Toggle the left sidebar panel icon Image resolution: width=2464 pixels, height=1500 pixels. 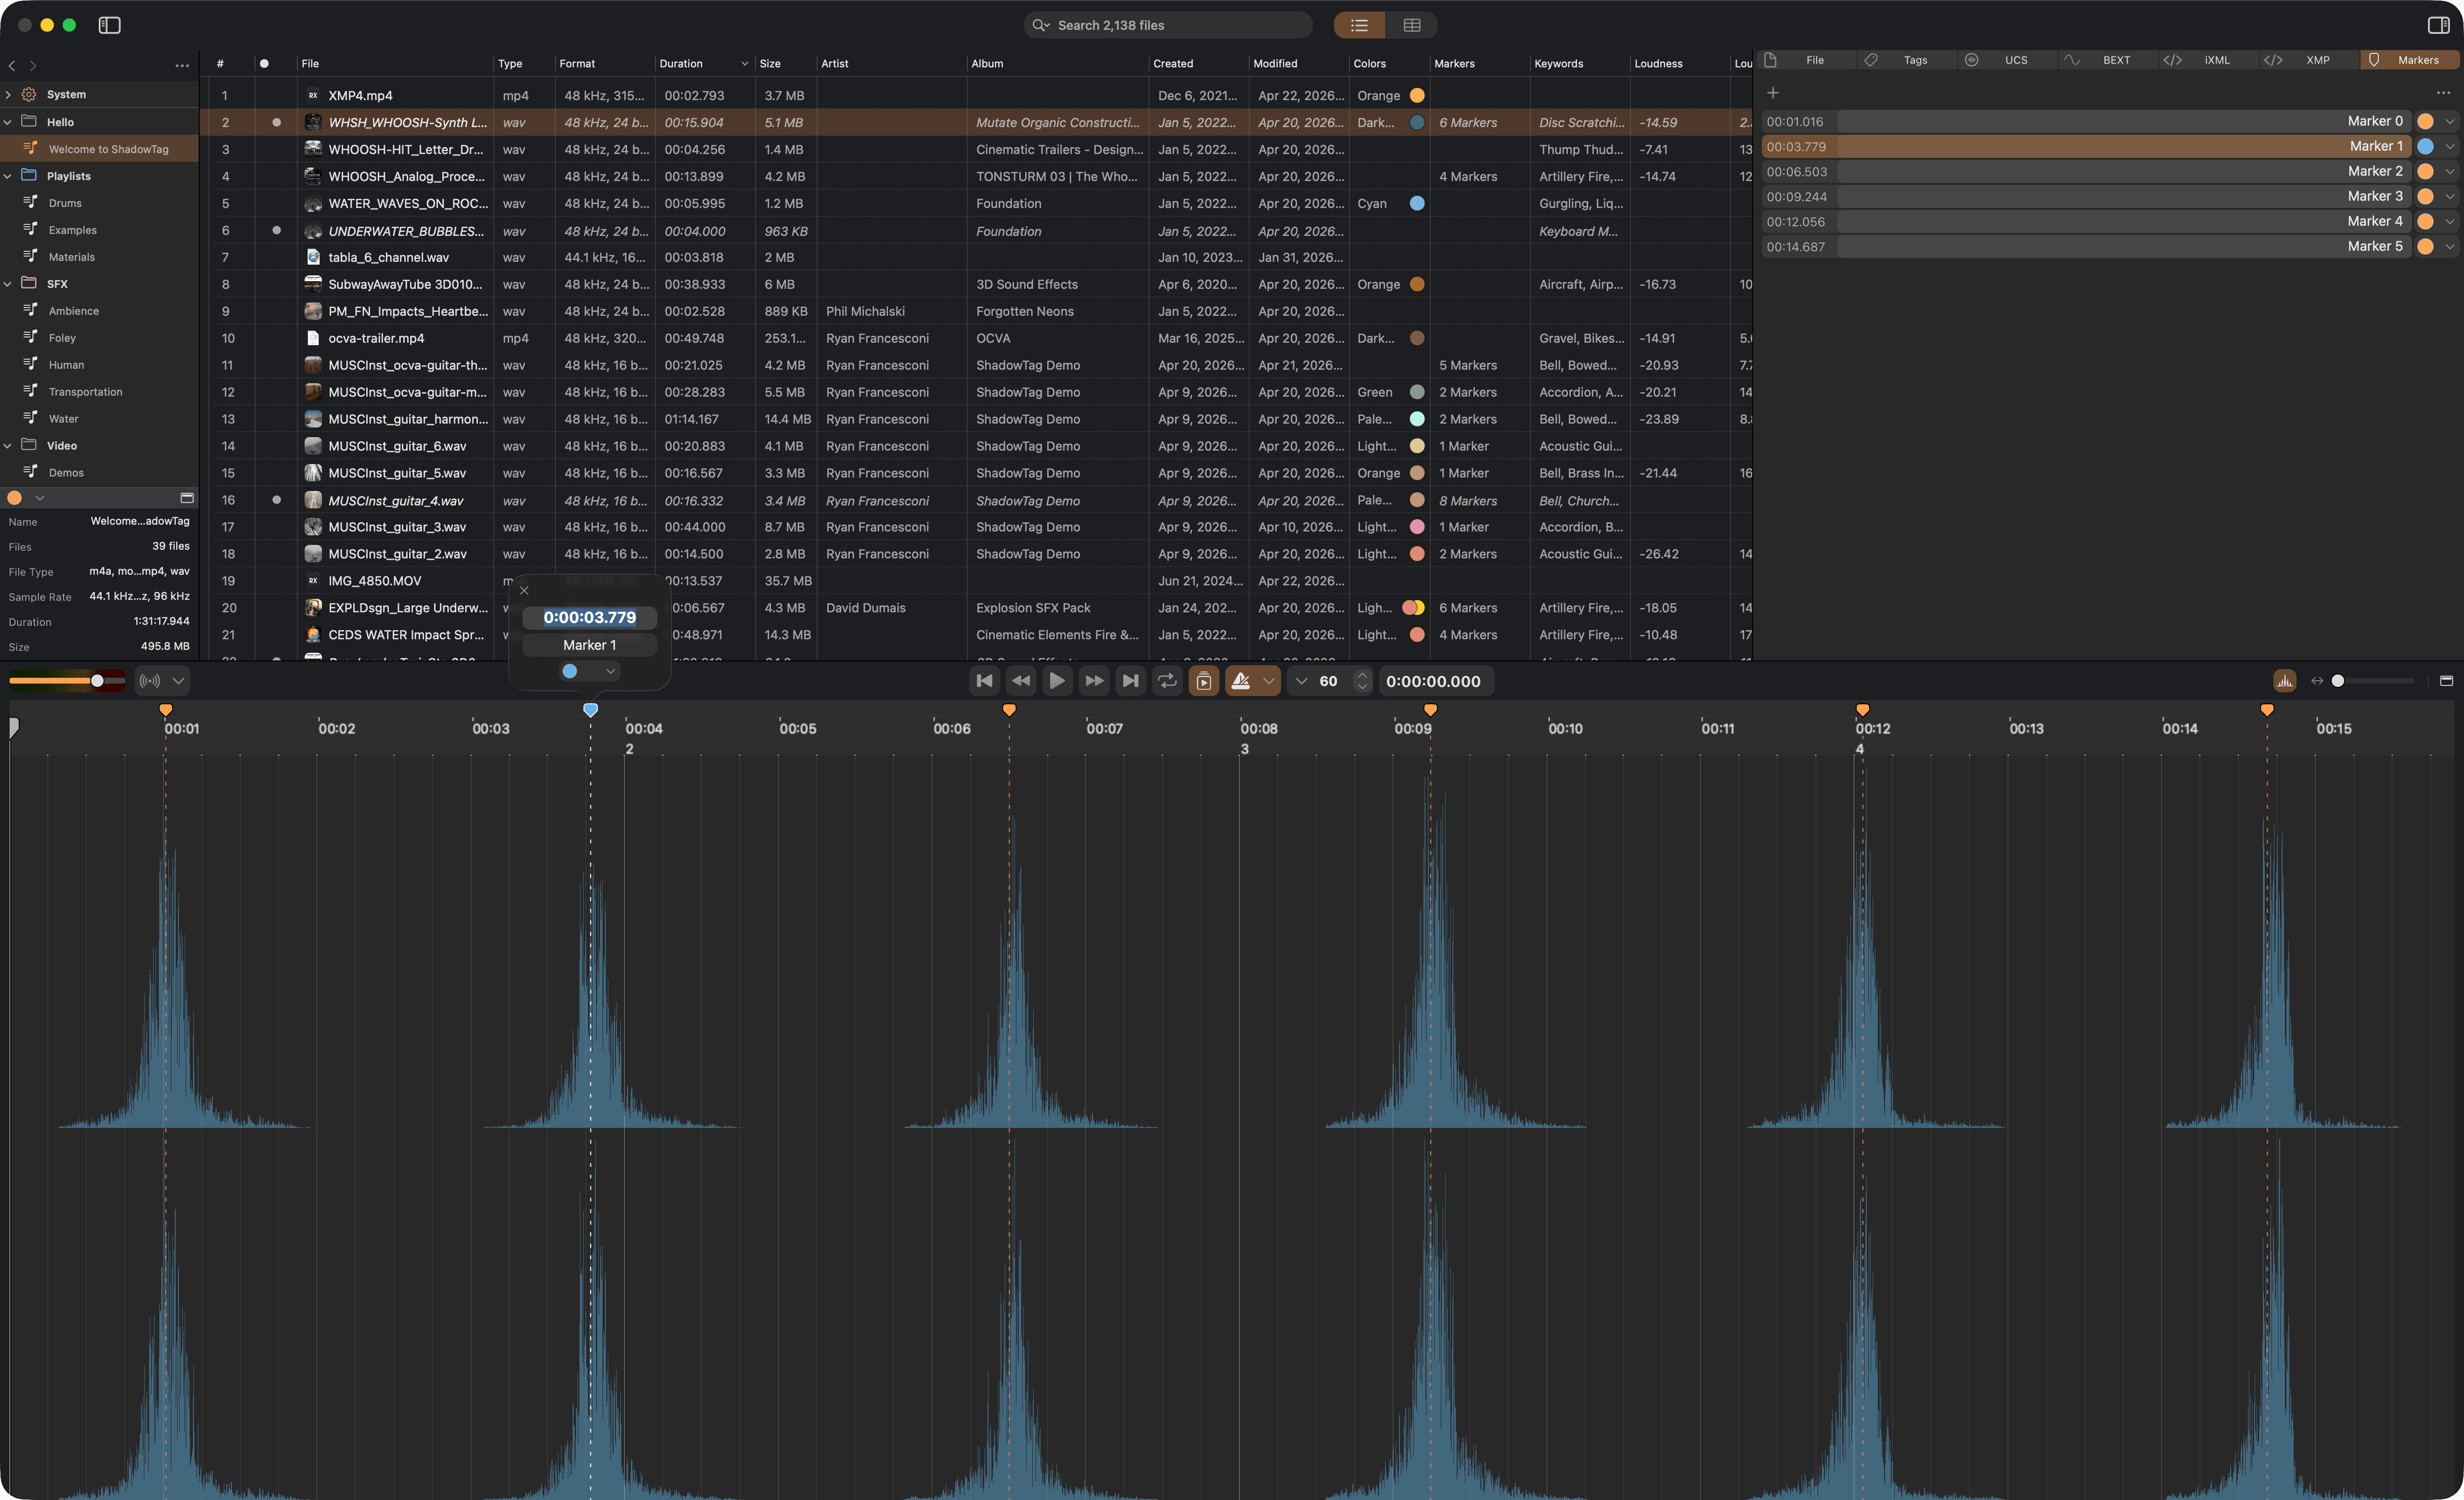click(110, 25)
